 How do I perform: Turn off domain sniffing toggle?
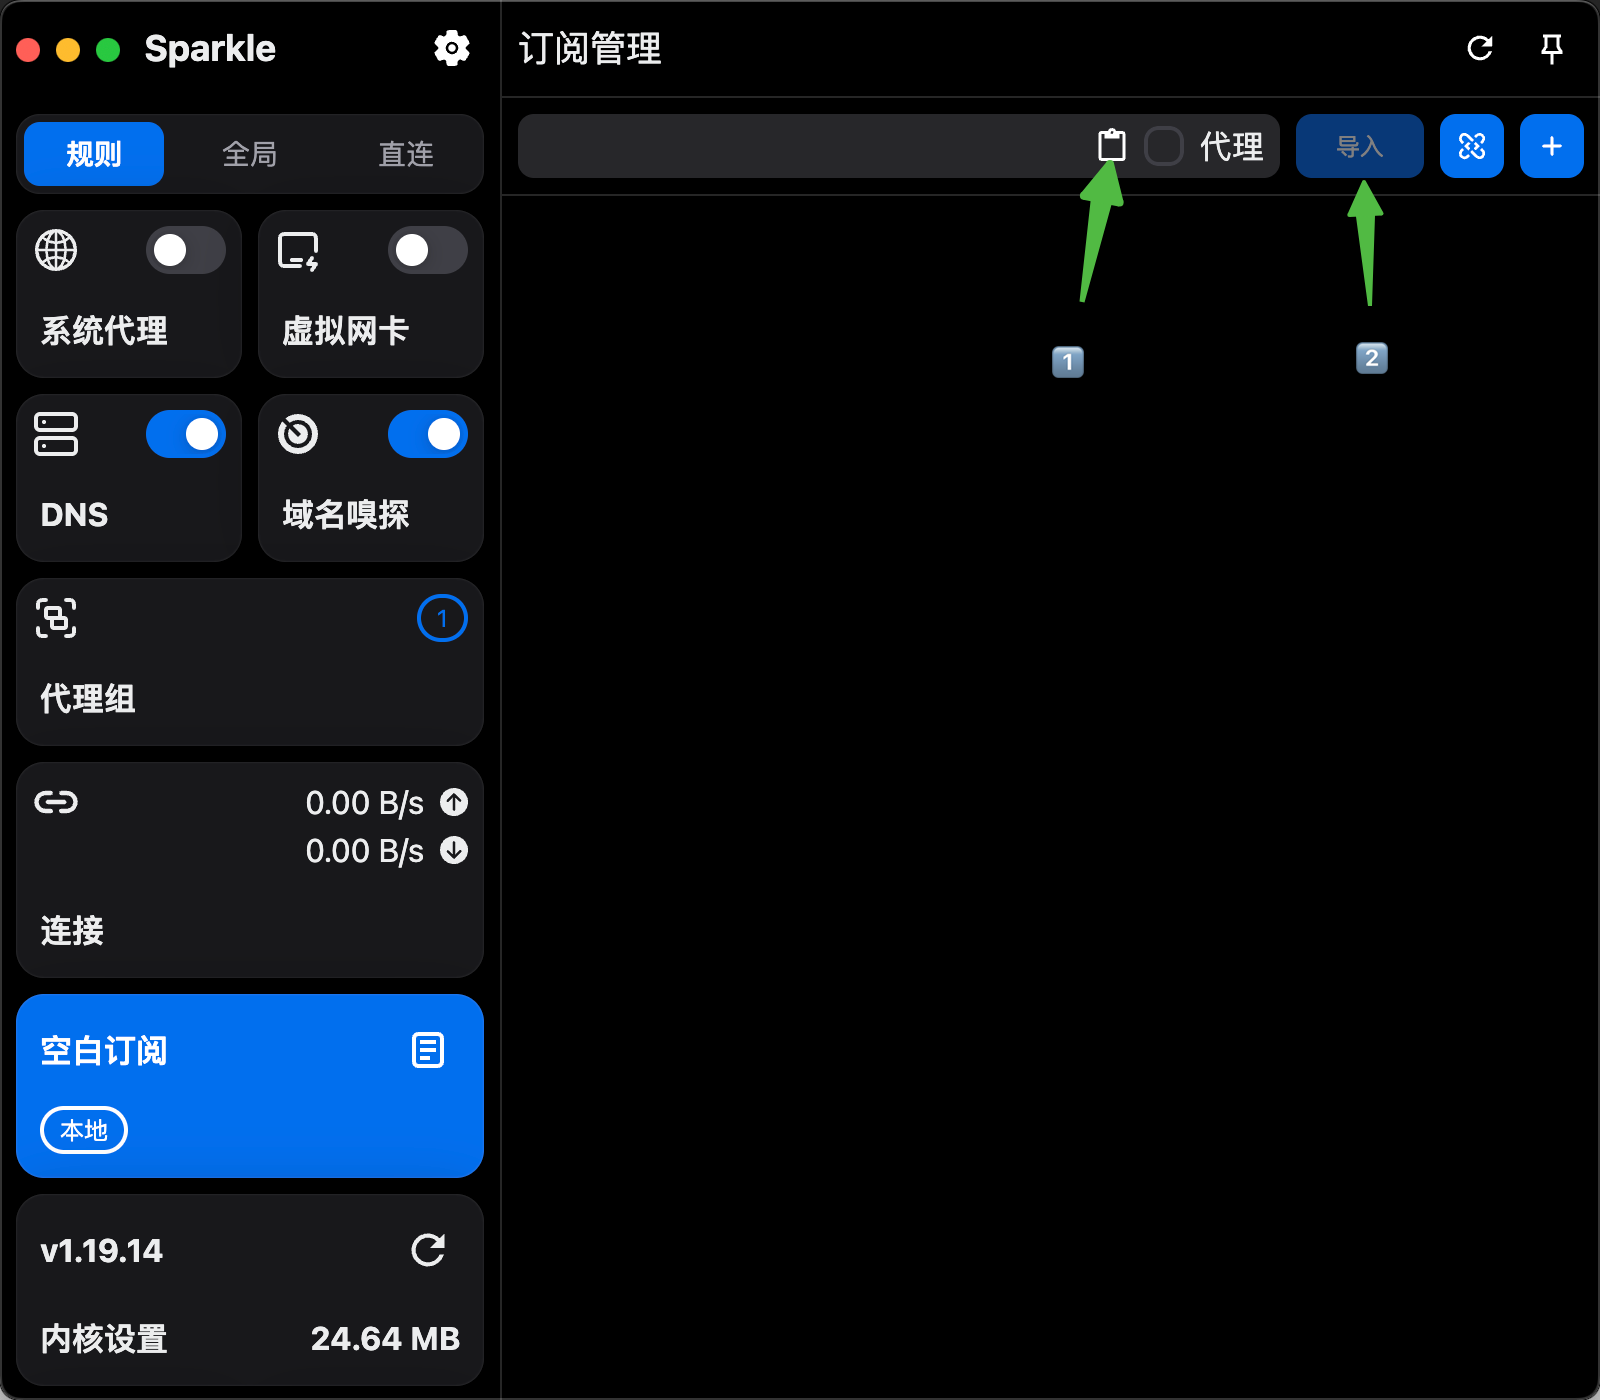pyautogui.click(x=427, y=434)
